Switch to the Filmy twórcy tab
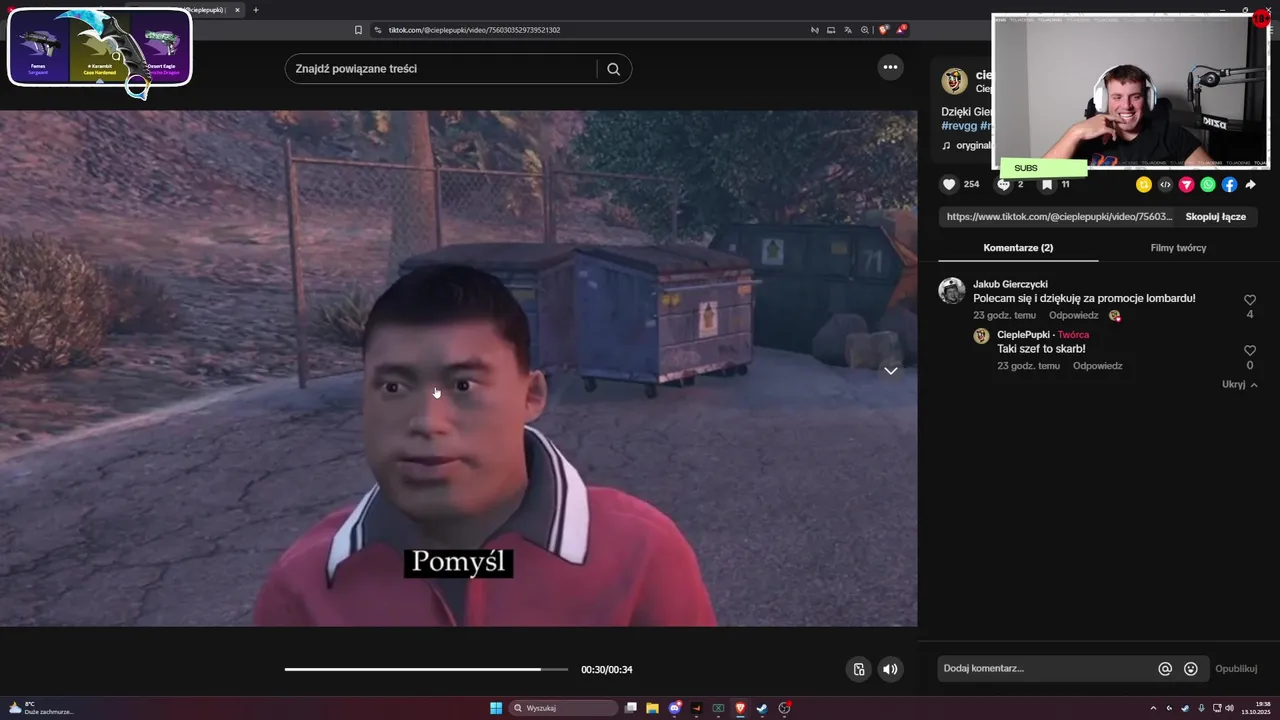Image resolution: width=1280 pixels, height=720 pixels. (x=1178, y=248)
